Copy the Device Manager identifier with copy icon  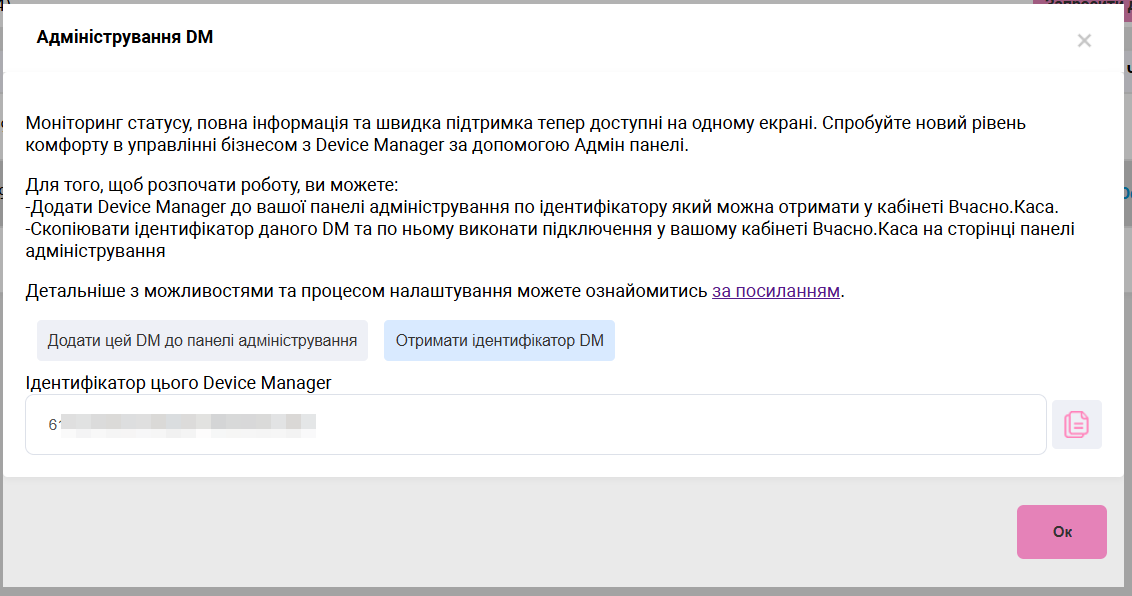tap(1076, 424)
